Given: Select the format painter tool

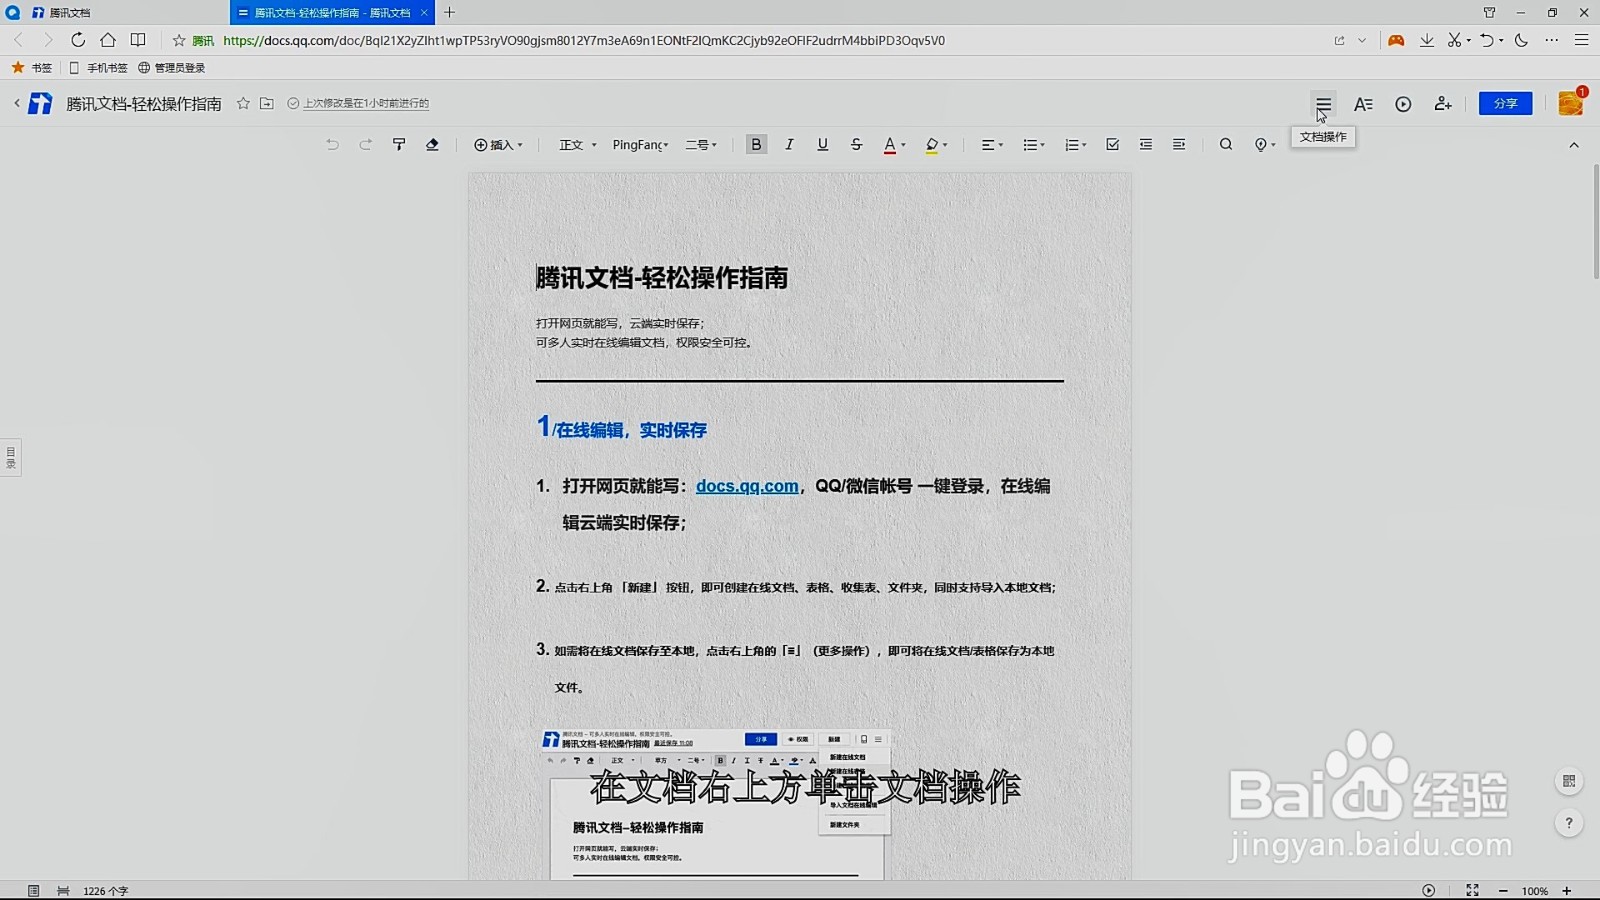Looking at the screenshot, I should (x=399, y=145).
